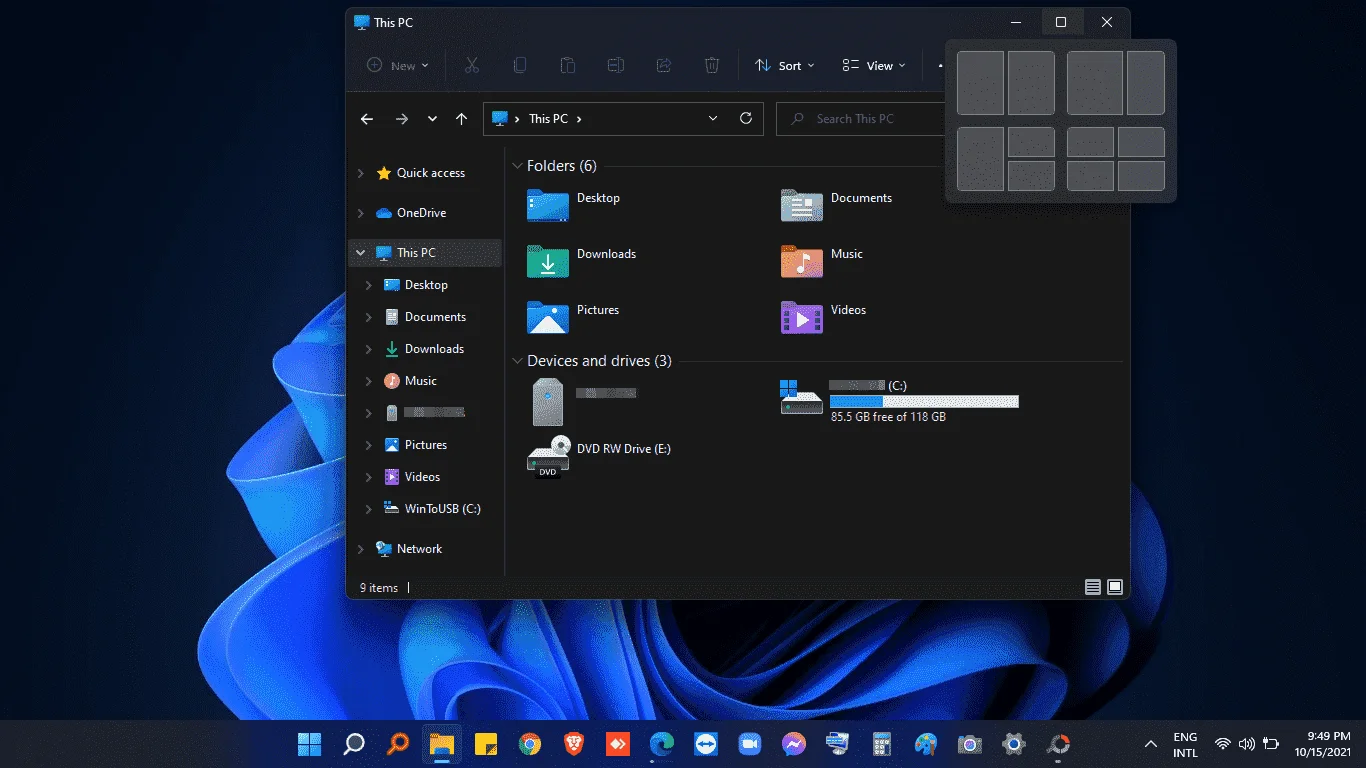1366x768 pixels.
Task: Refresh the This PC view
Action: tap(746, 118)
